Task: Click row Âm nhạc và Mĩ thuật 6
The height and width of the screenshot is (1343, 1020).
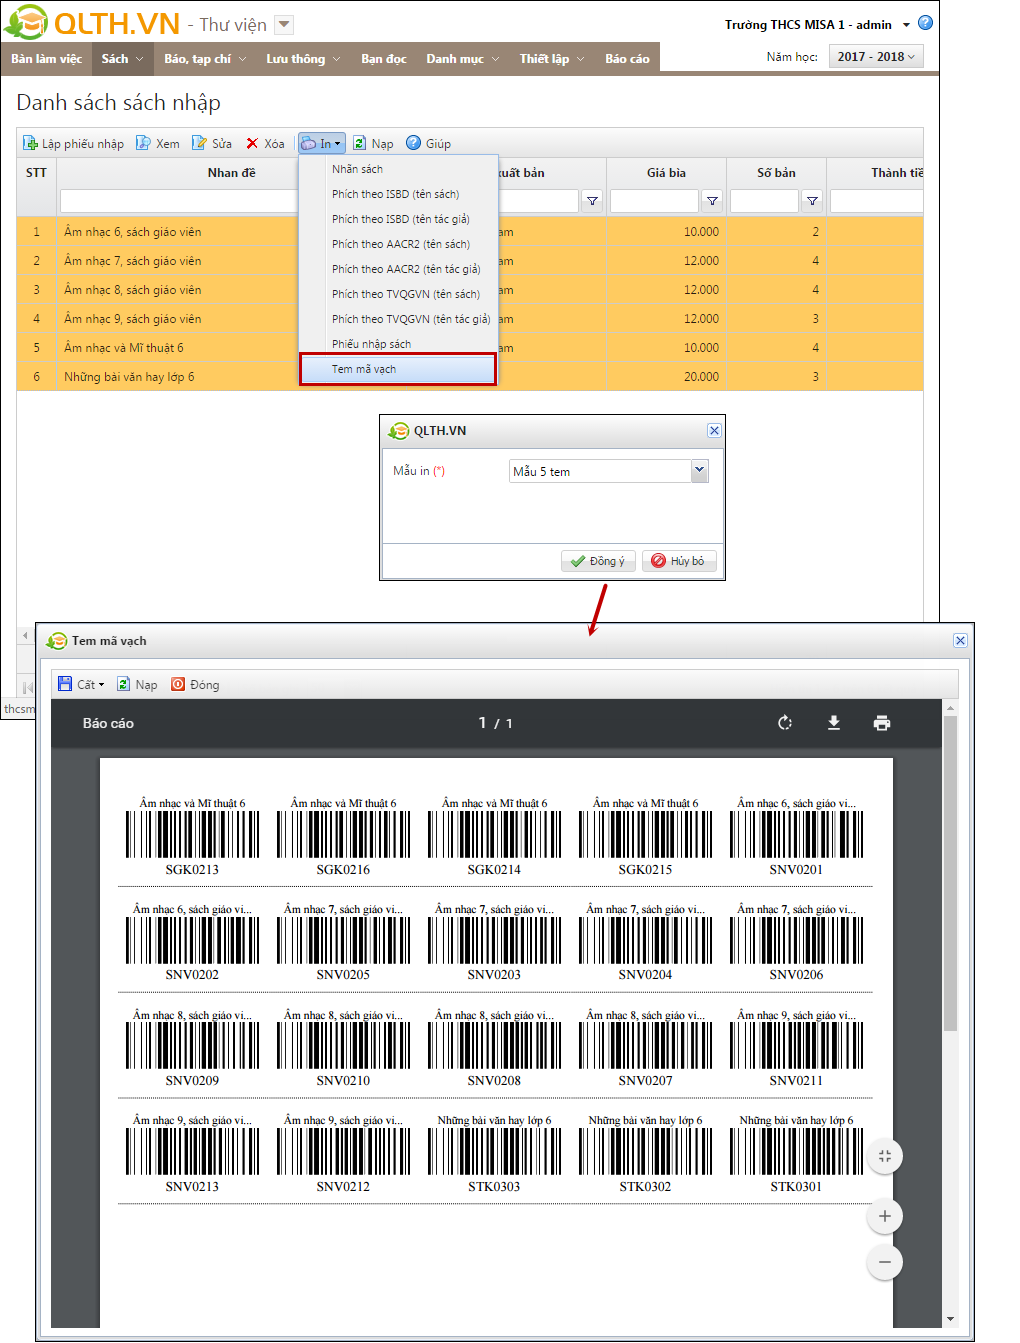Action: click(470, 347)
